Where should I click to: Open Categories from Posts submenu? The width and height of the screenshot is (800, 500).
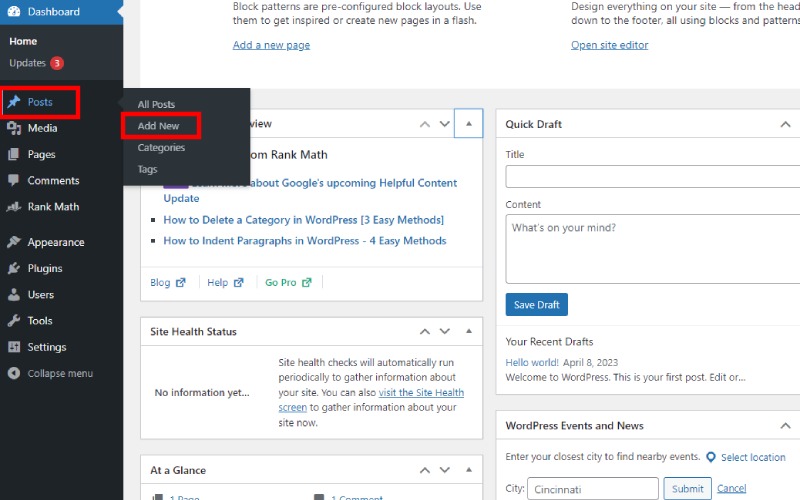pyautogui.click(x=161, y=147)
